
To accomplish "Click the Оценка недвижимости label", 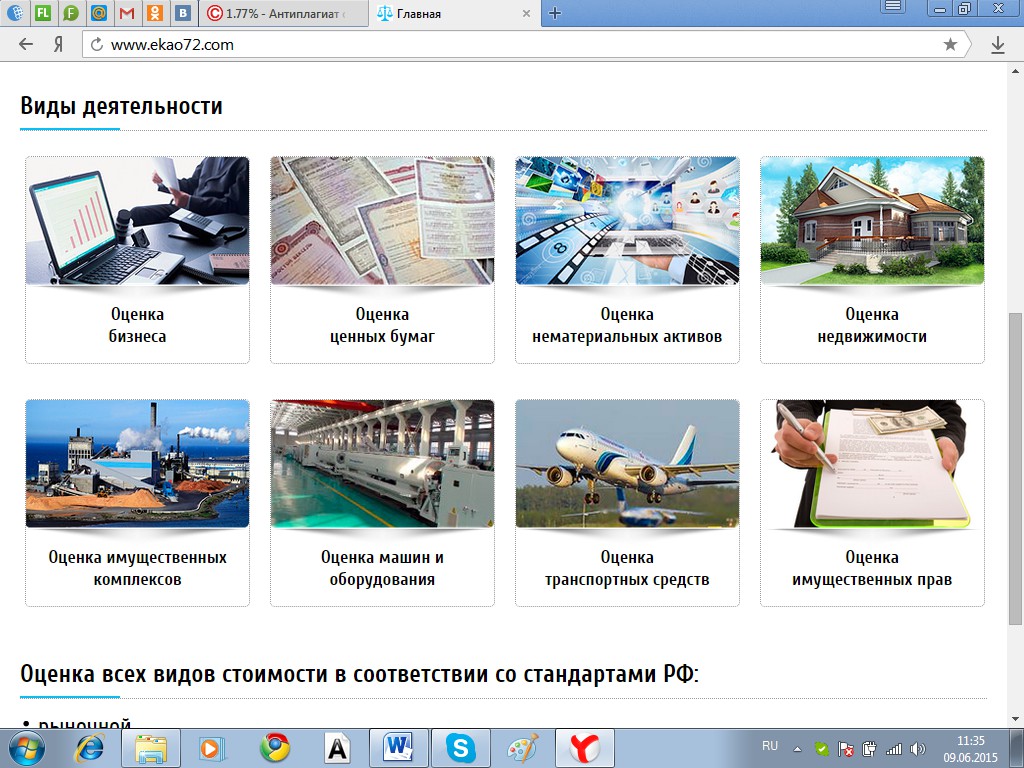I will pos(872,325).
